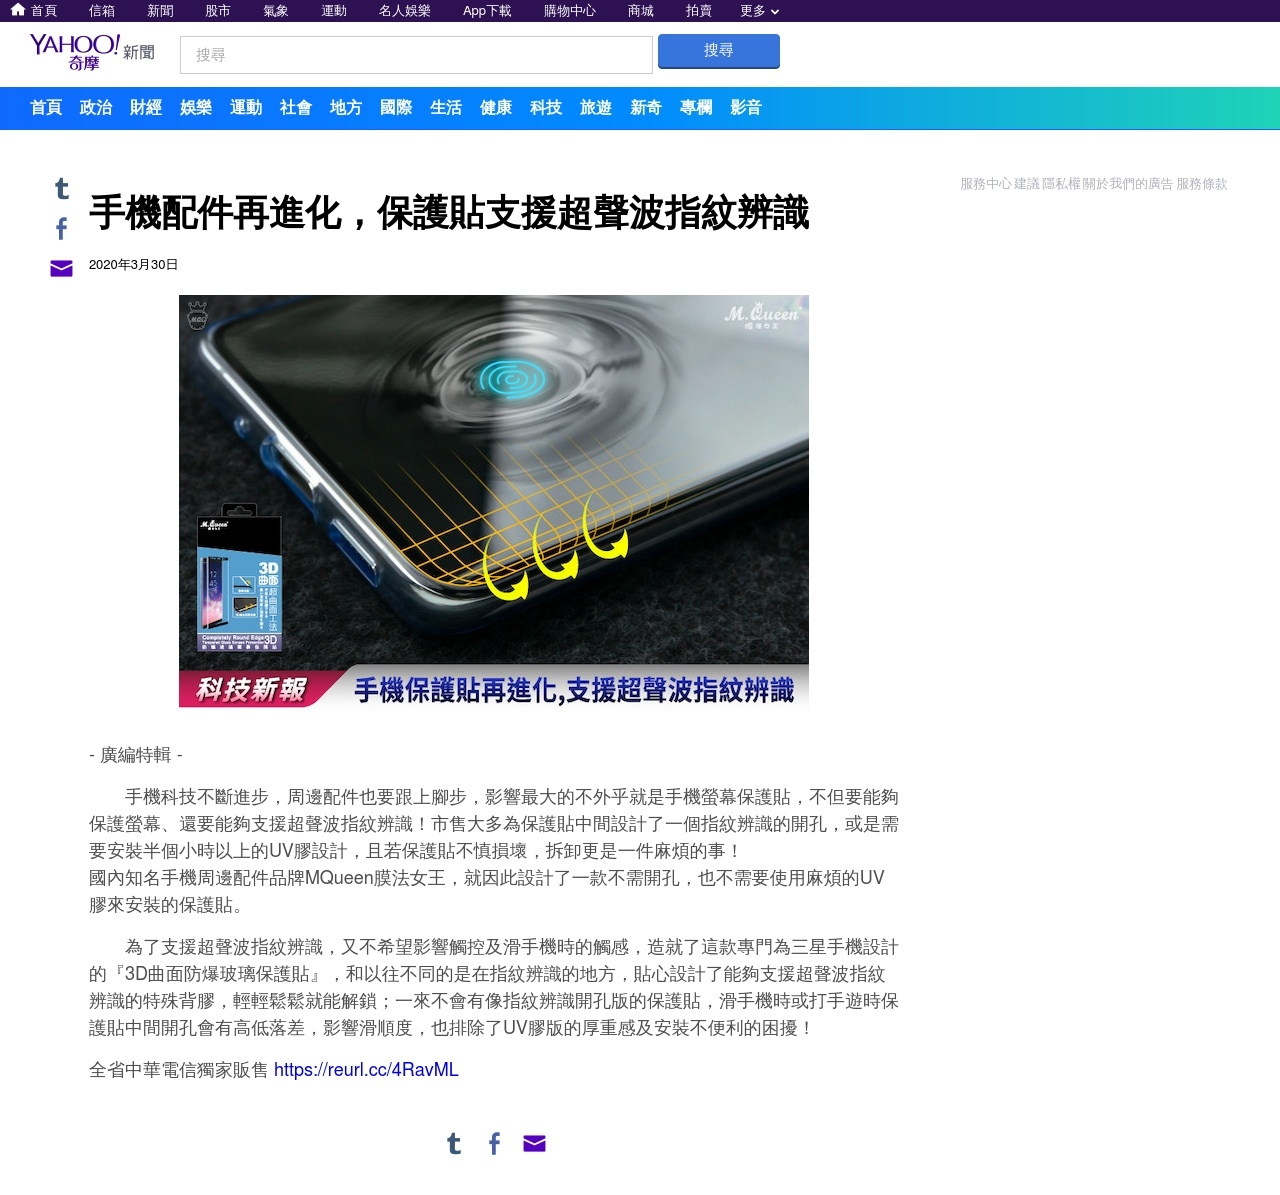Open 股市 in the top bar
Screen dimensions: 1280x1195
pyautogui.click(x=218, y=11)
